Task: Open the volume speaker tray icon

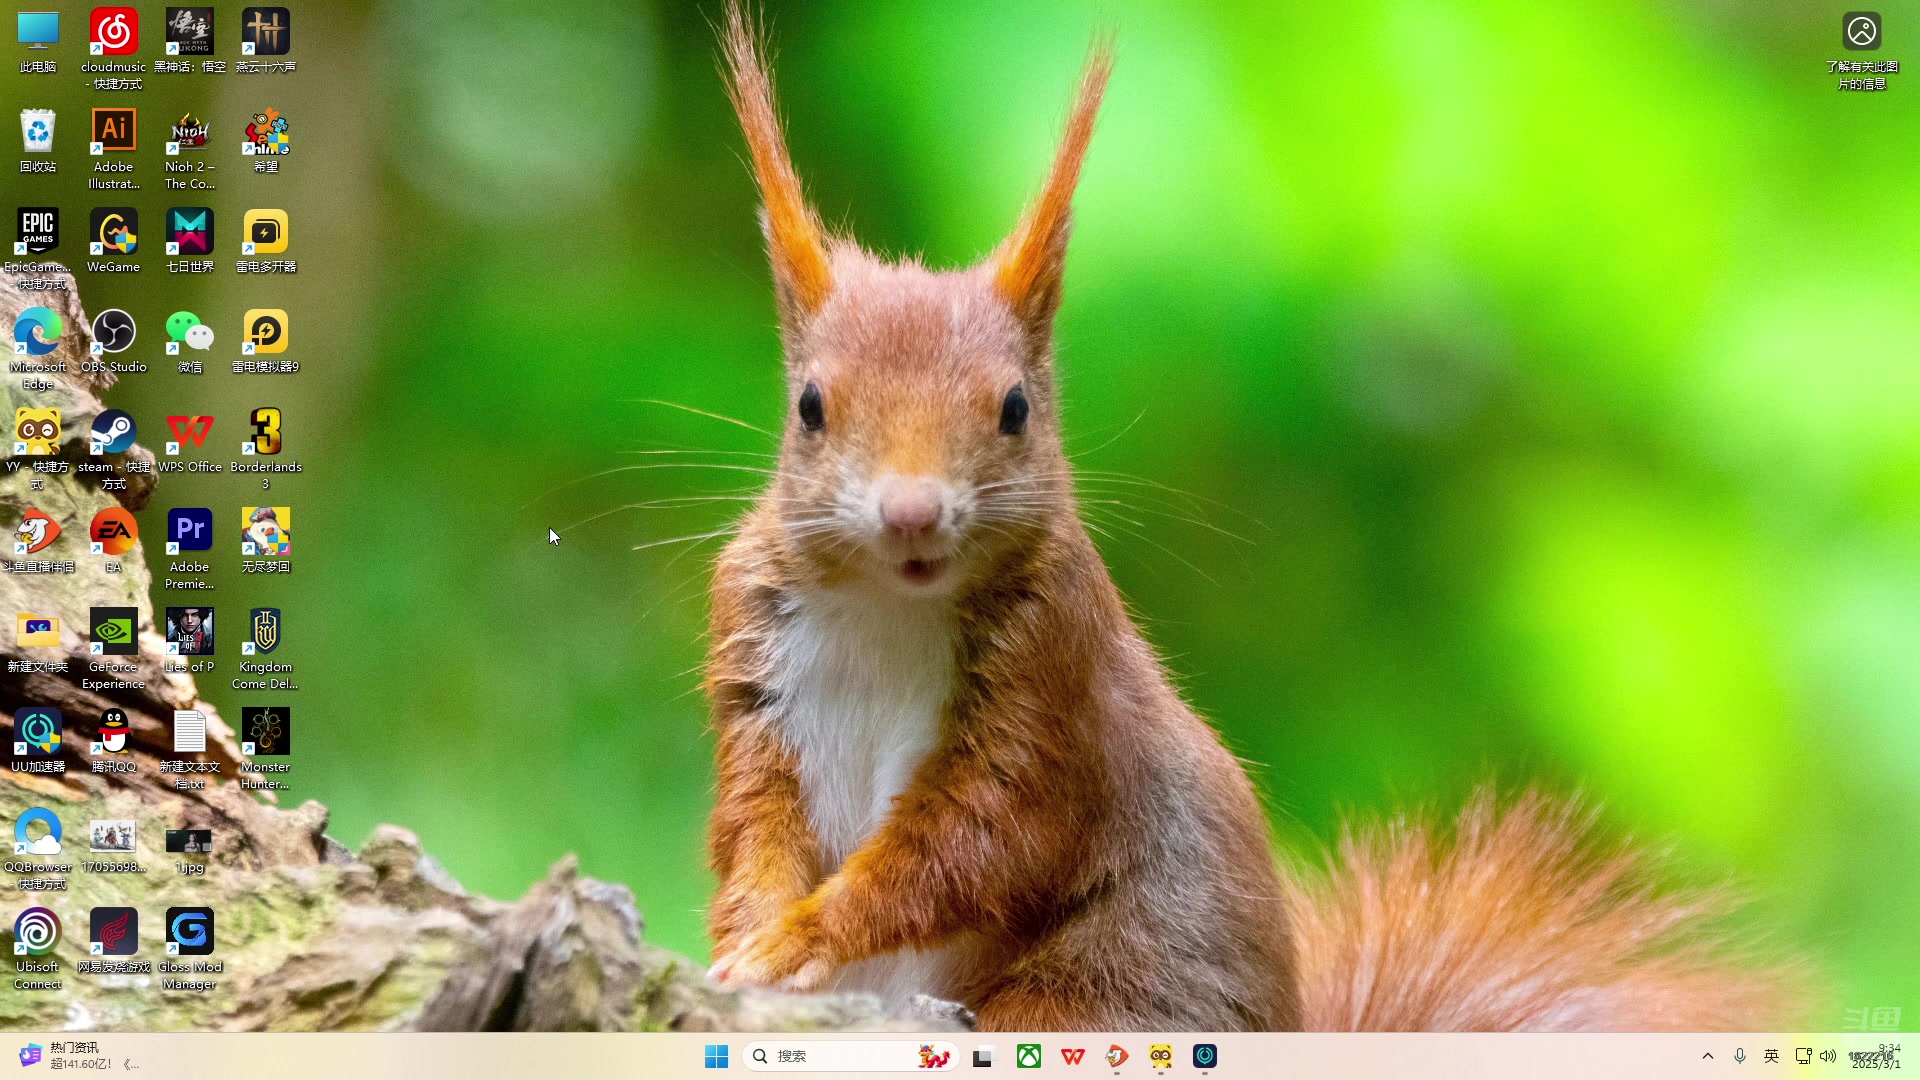Action: coord(1828,1056)
